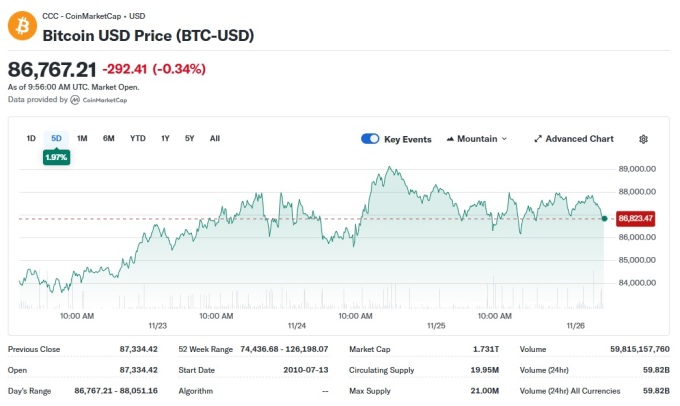Select the YTD time range

tap(137, 138)
